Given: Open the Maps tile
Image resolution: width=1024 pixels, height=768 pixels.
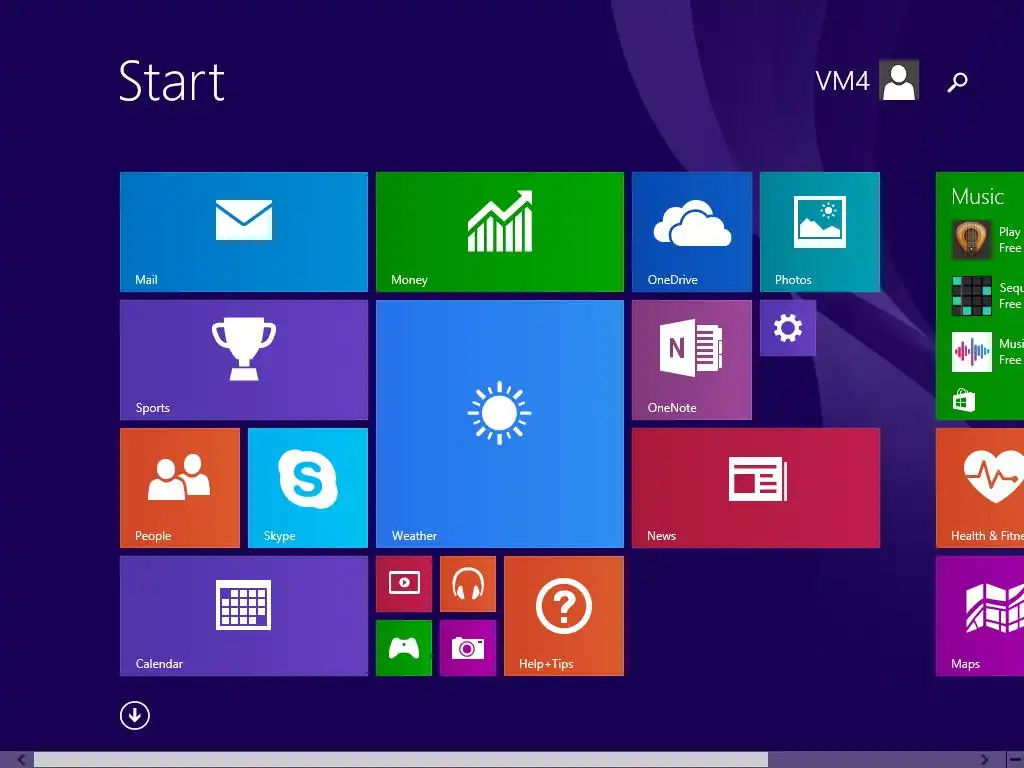Looking at the screenshot, I should (x=980, y=616).
